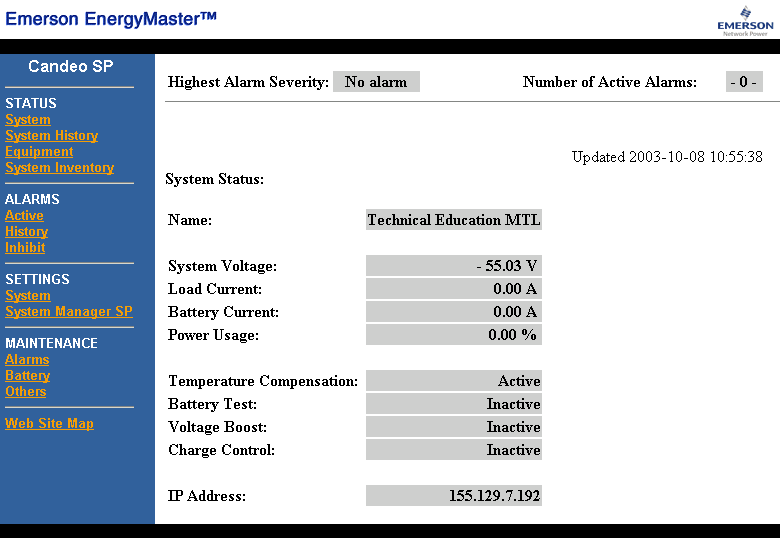Open the System link under STATUS
The height and width of the screenshot is (538, 780).
click(28, 120)
